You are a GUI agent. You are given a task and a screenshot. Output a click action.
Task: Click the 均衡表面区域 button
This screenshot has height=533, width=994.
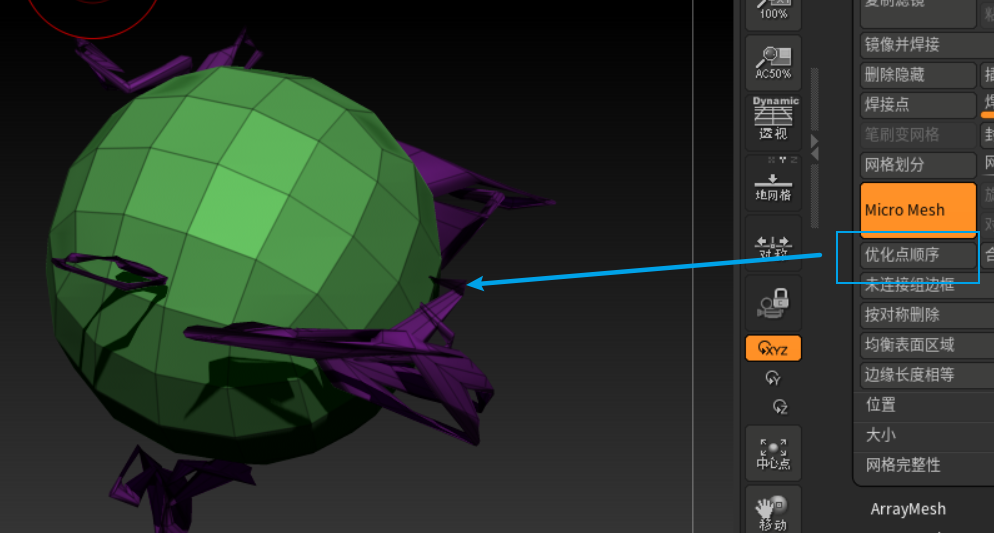tap(927, 345)
